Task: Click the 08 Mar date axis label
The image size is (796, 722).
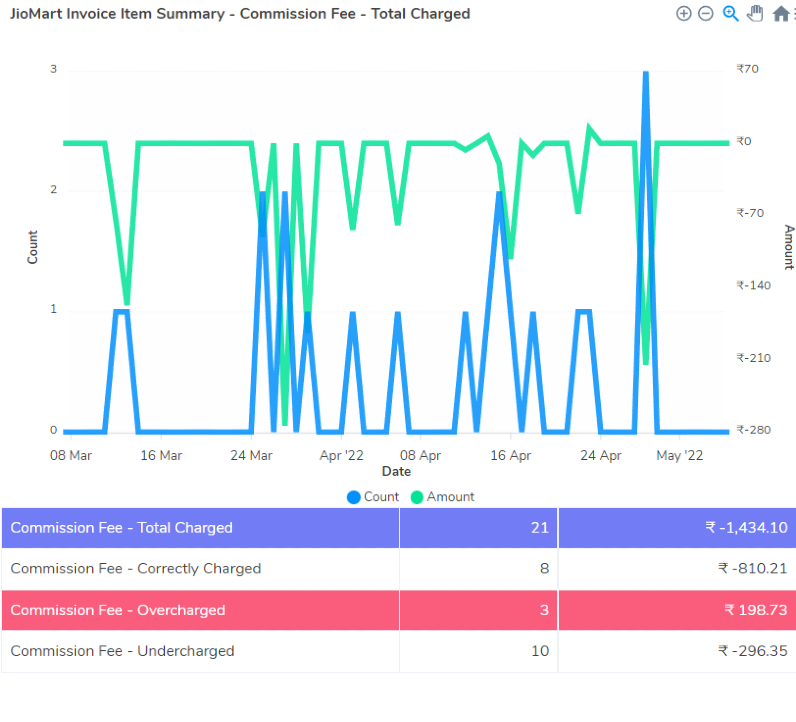Action: coord(71,455)
